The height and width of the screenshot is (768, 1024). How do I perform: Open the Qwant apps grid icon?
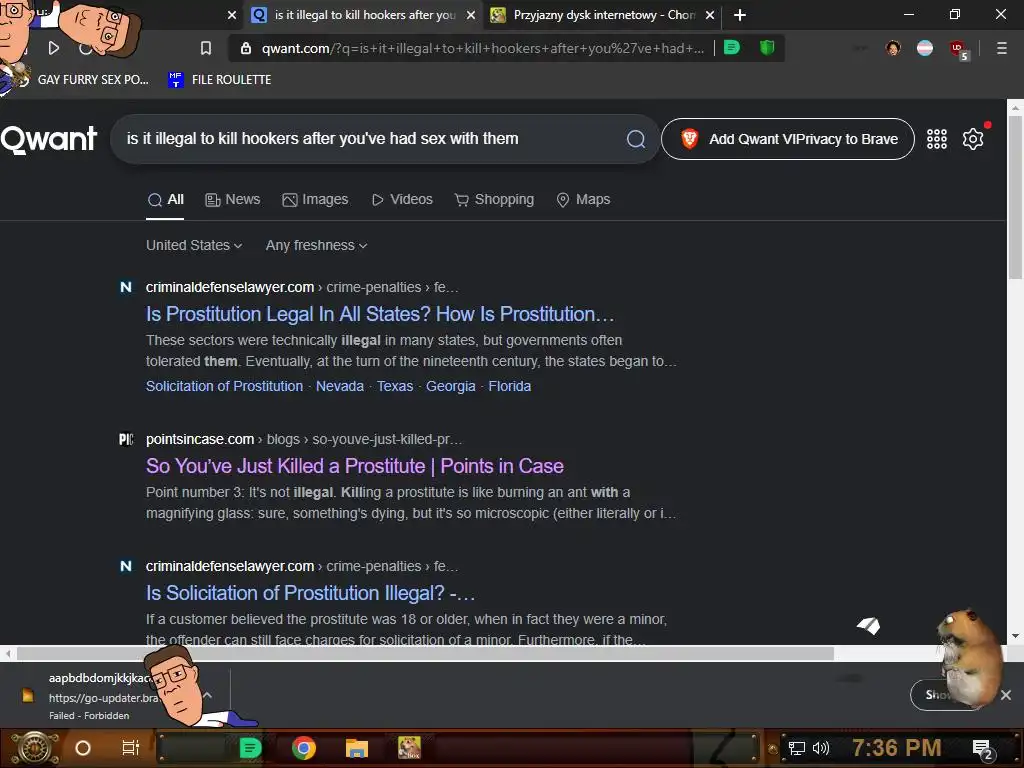click(936, 138)
